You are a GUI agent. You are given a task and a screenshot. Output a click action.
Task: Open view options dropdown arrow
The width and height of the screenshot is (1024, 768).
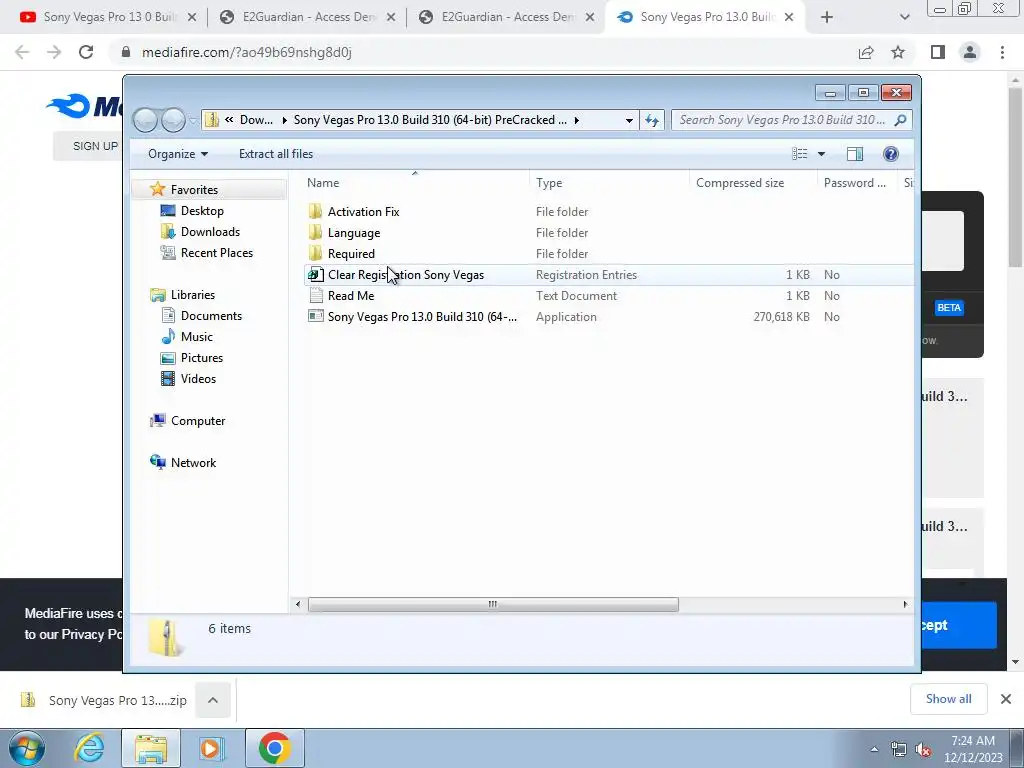pos(822,153)
